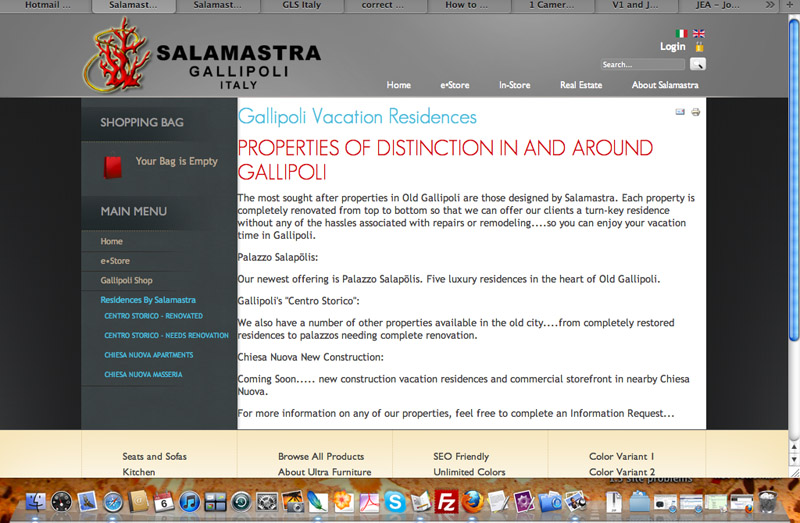Viewport: 800px width, 523px height.
Task: Open Real Estate in top navigation
Action: coord(581,85)
